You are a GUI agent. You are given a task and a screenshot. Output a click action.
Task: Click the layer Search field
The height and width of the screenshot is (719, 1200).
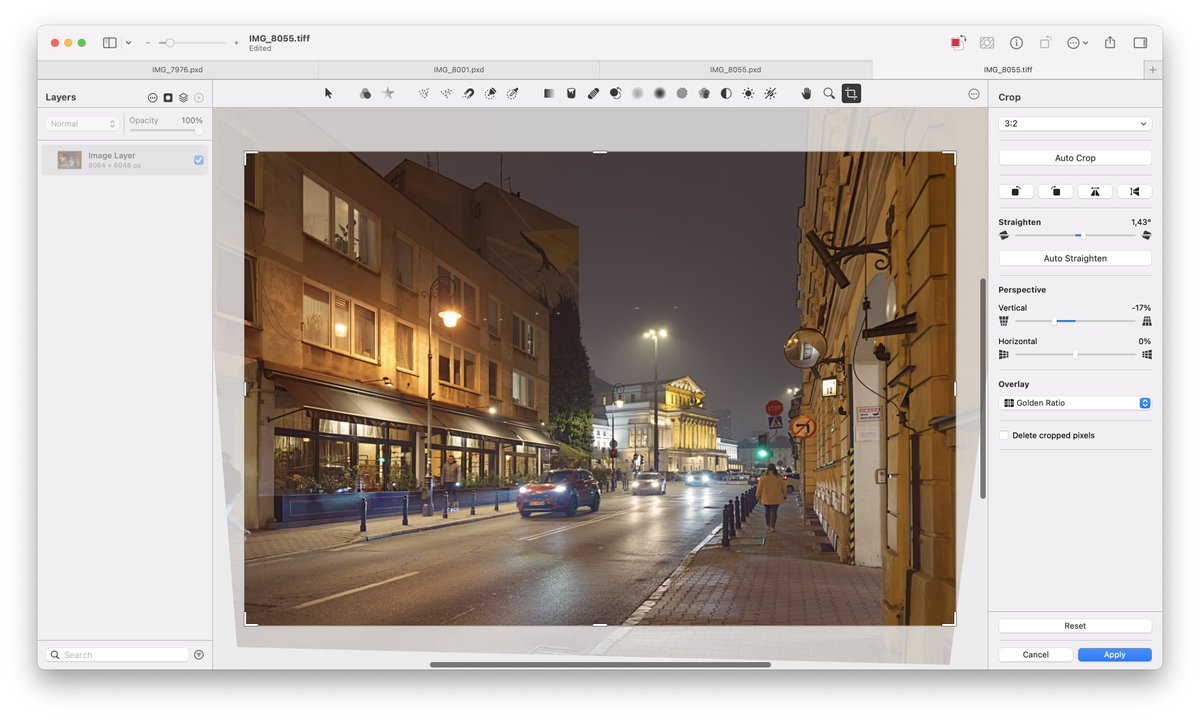[x=117, y=655]
